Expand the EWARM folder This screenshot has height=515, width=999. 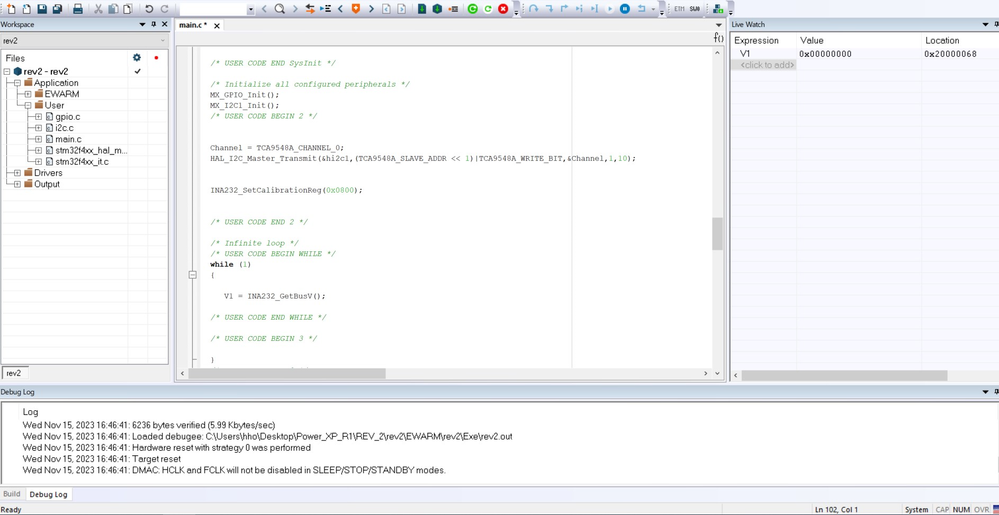click(x=28, y=94)
